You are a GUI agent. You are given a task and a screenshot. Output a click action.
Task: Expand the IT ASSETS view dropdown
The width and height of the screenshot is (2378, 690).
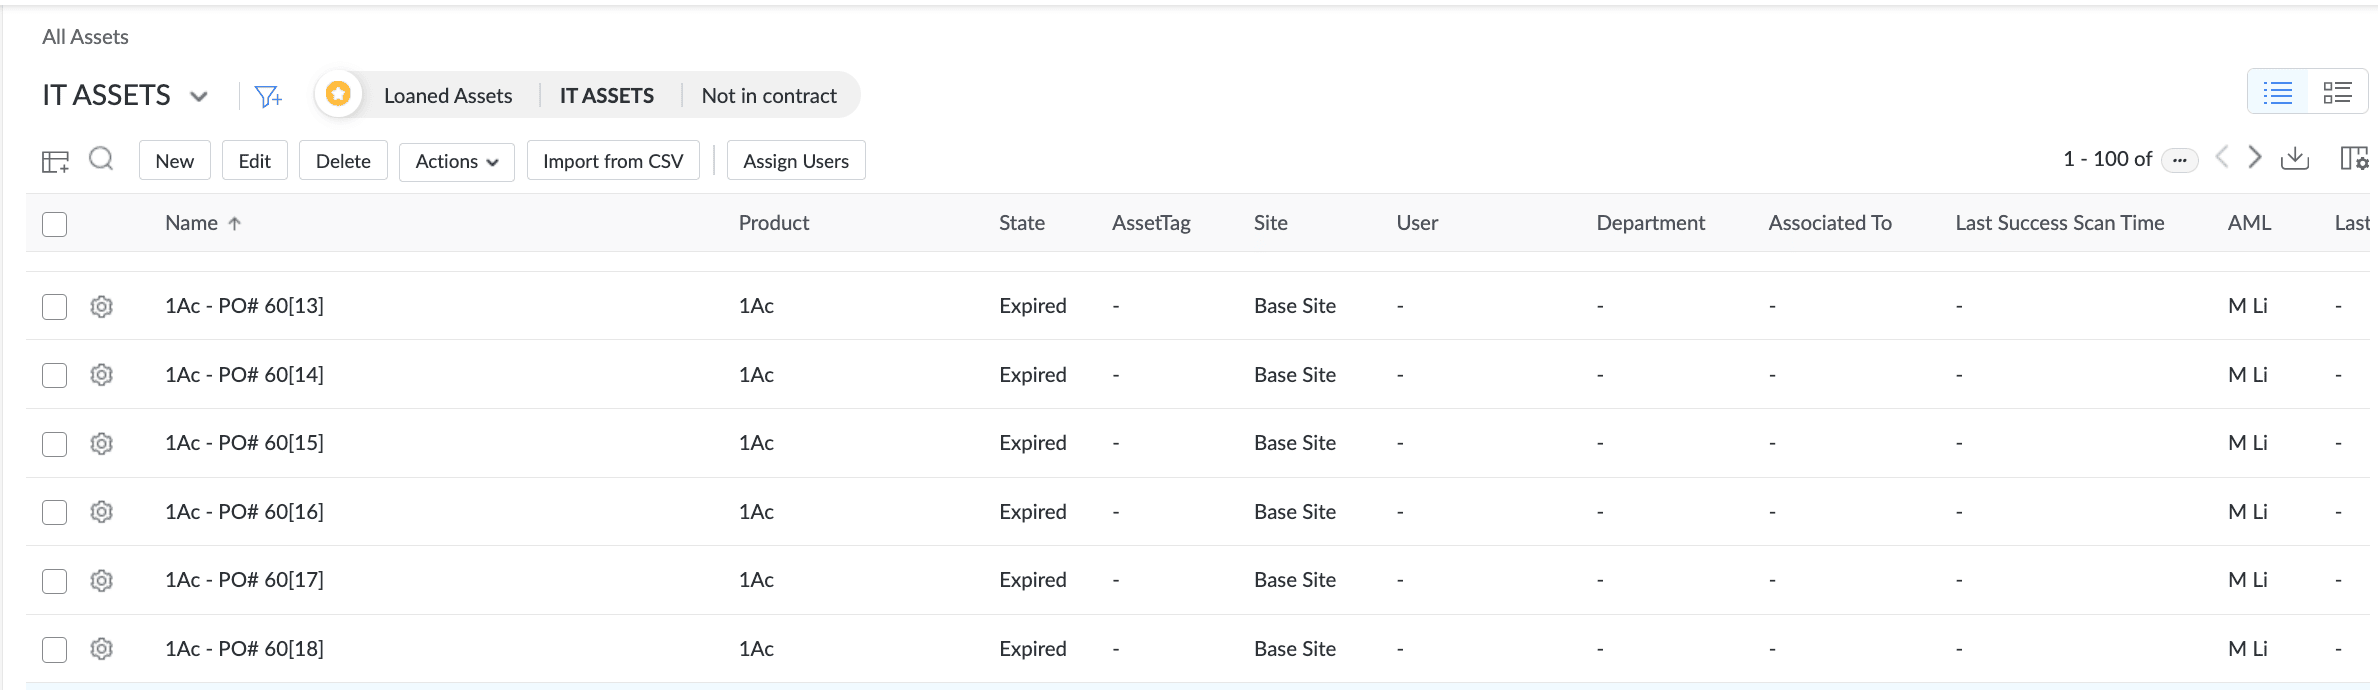(x=199, y=96)
